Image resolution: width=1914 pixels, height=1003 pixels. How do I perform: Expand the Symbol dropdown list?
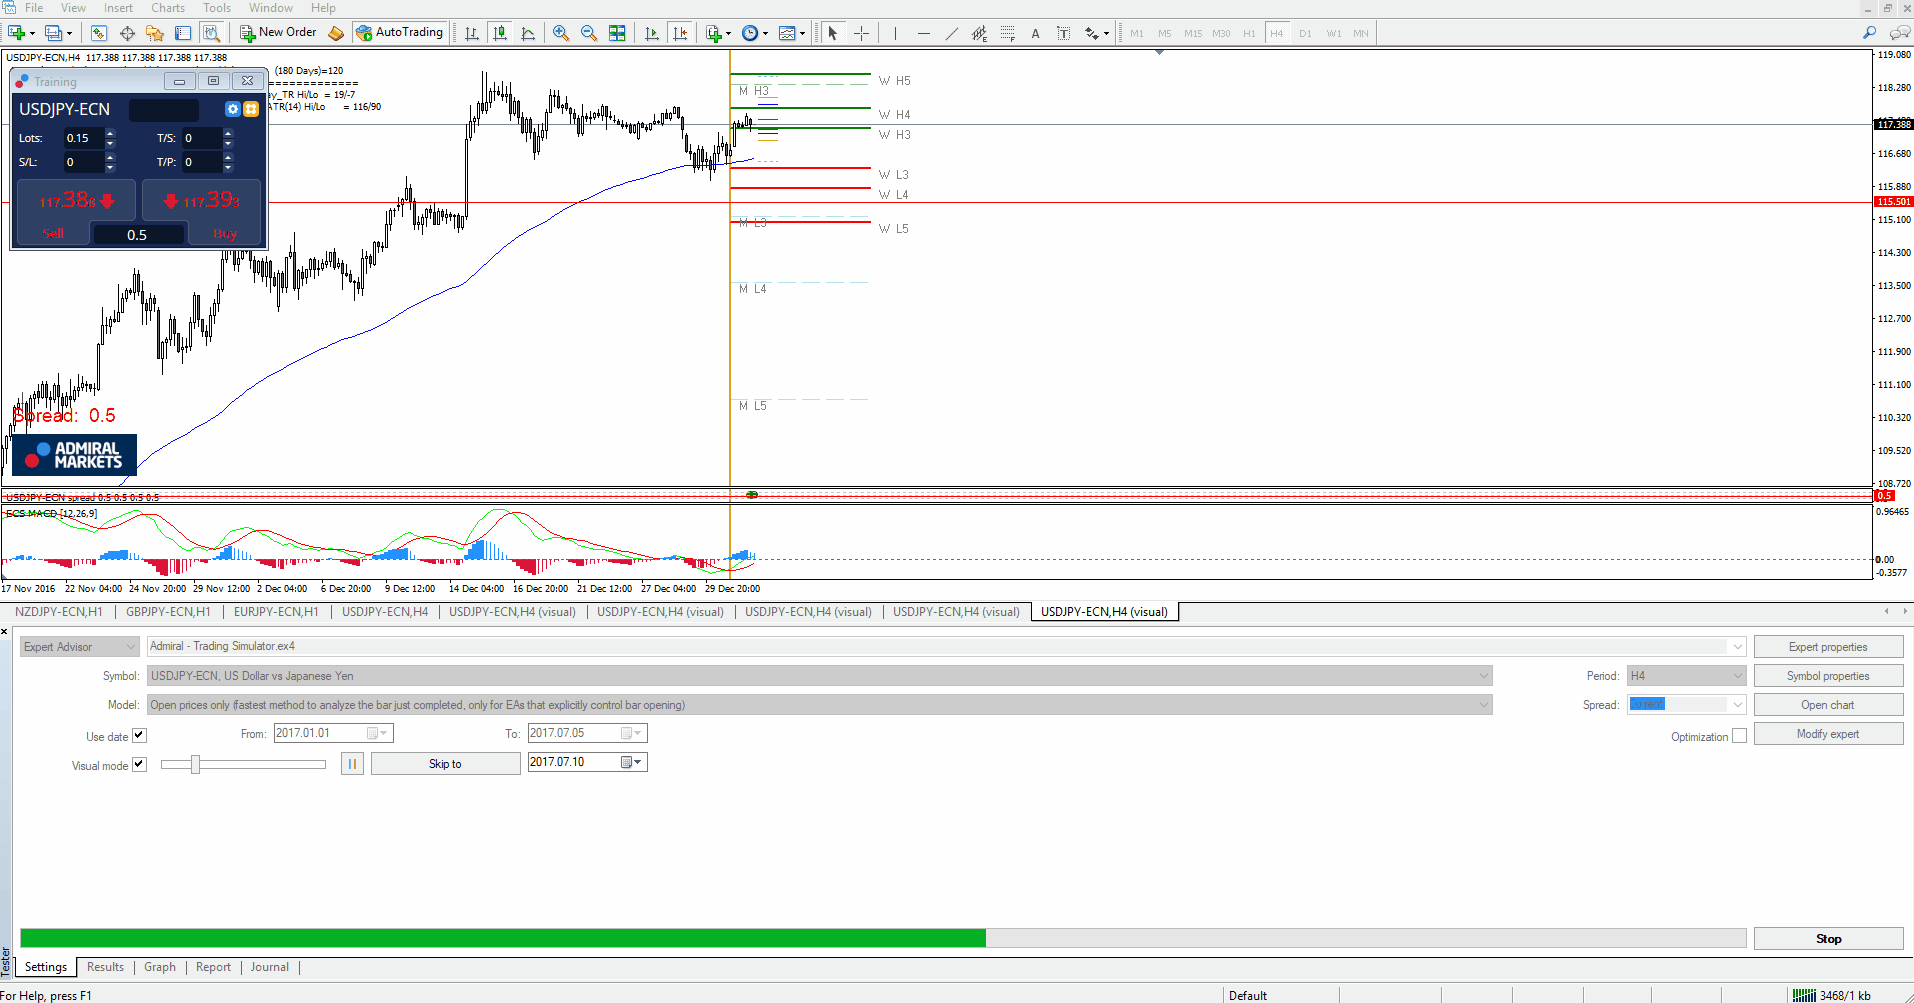coord(1483,676)
